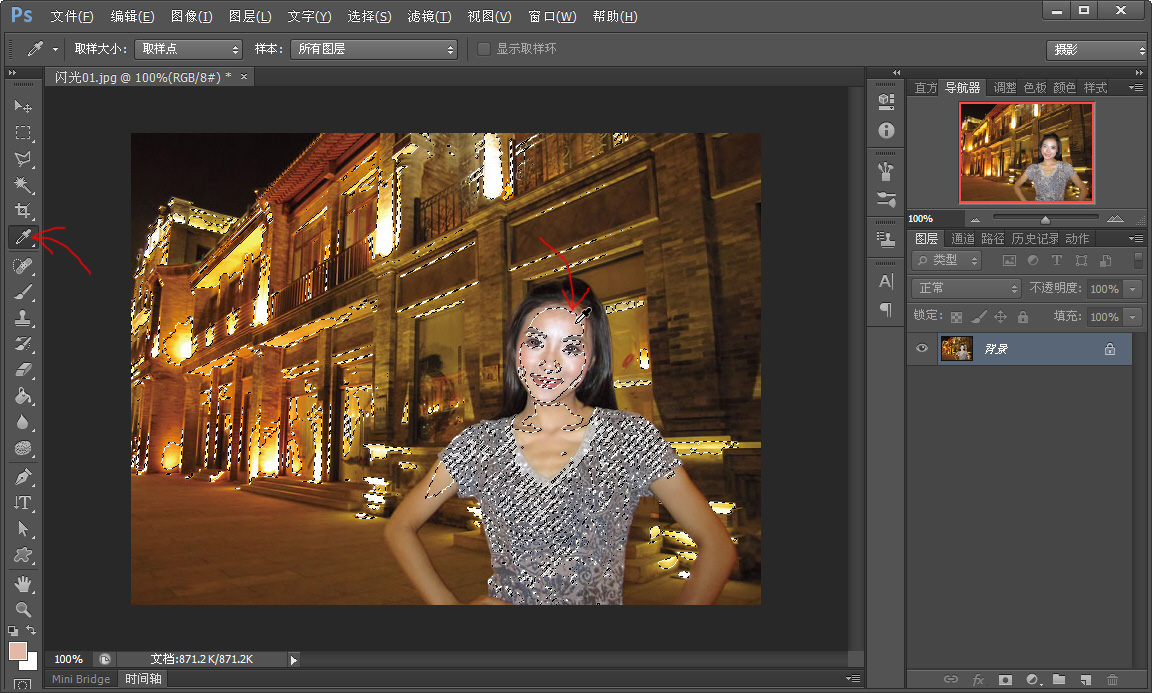Viewport: 1152px width, 693px height.
Task: Choose the Lasso tool
Action: [23, 159]
